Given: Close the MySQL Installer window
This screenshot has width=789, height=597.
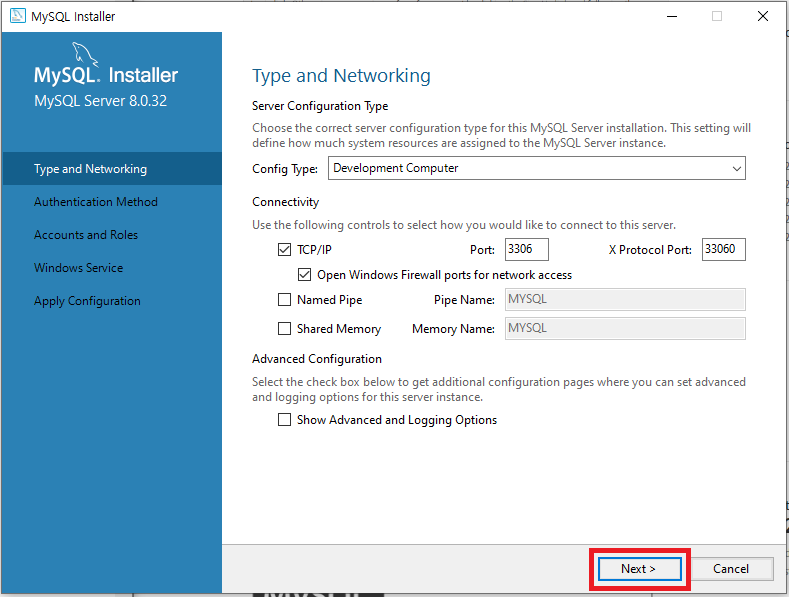Looking at the screenshot, I should 763,16.
